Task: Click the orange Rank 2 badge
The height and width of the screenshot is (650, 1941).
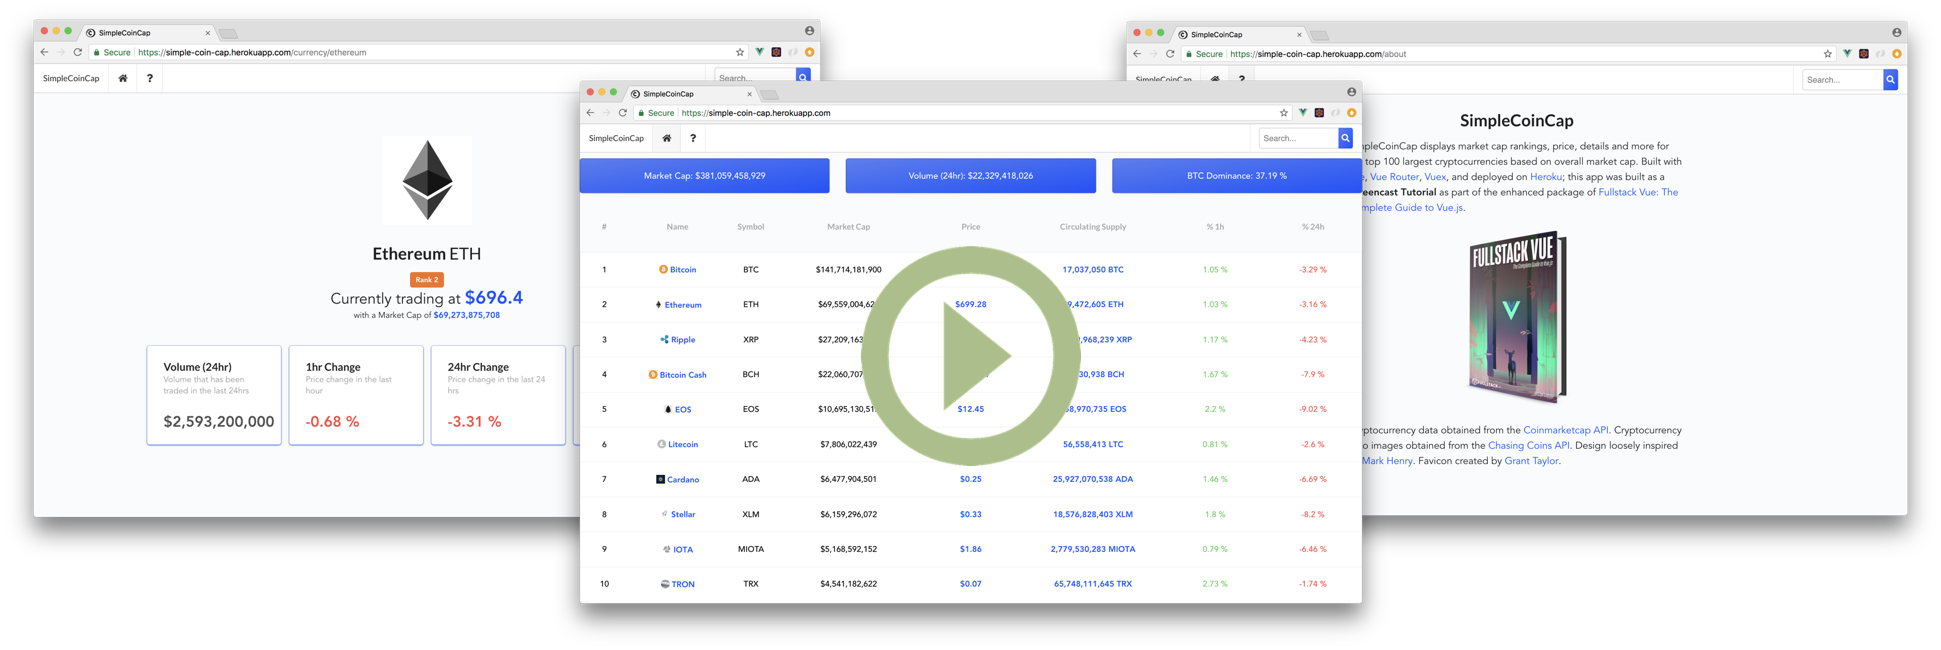Action: 427,280
